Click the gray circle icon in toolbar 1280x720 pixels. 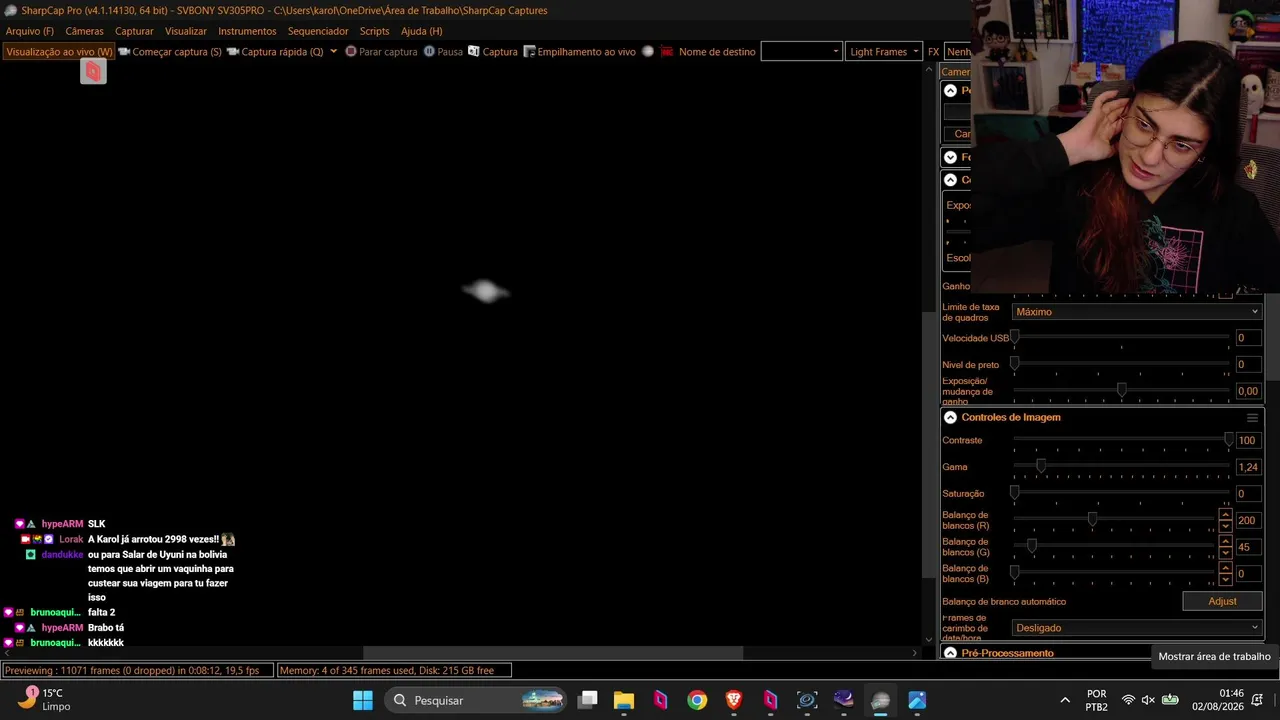tap(648, 51)
